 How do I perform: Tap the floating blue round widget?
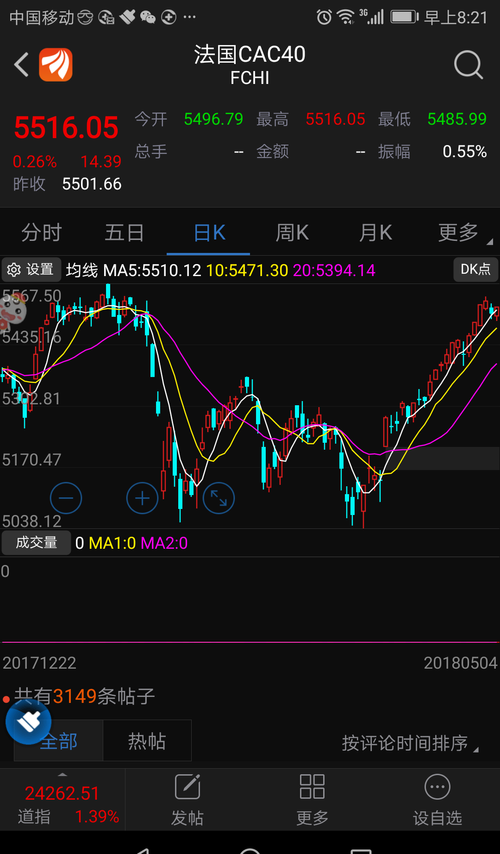click(28, 722)
